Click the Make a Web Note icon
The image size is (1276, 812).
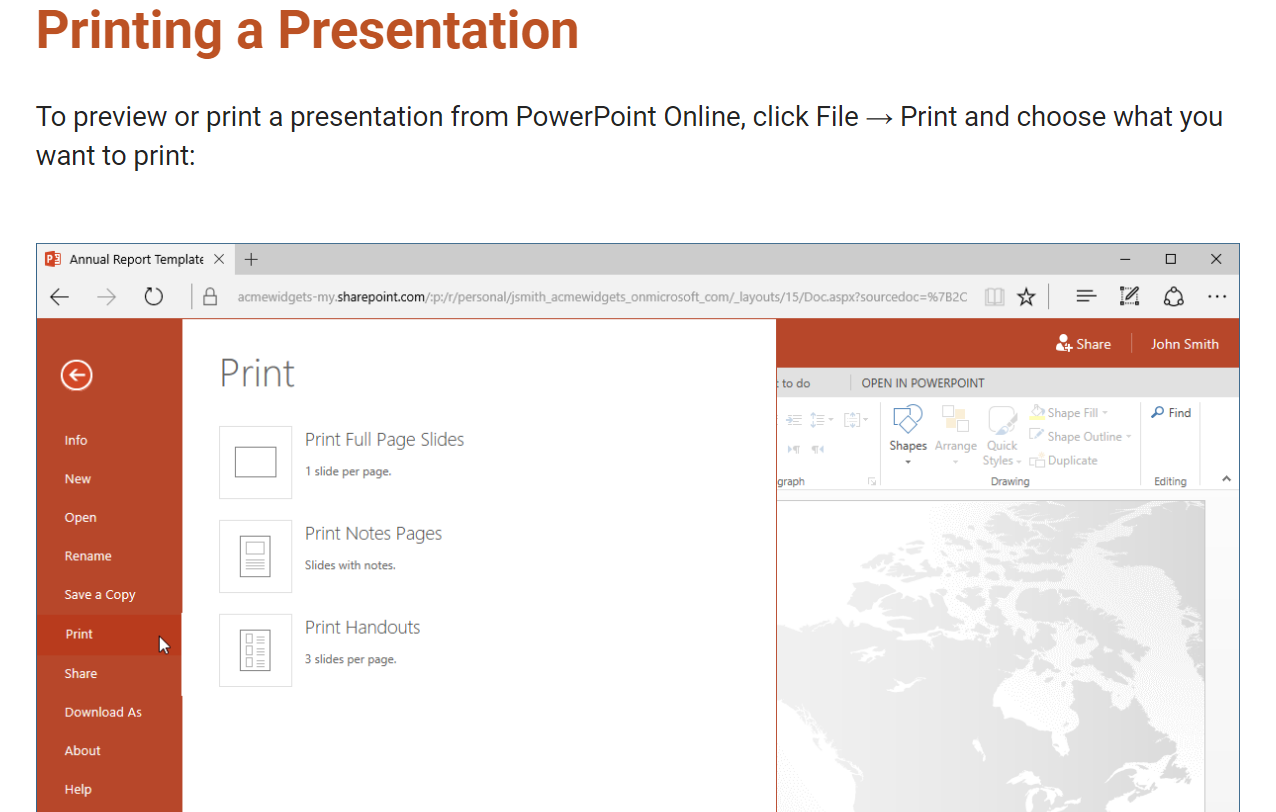(1130, 297)
